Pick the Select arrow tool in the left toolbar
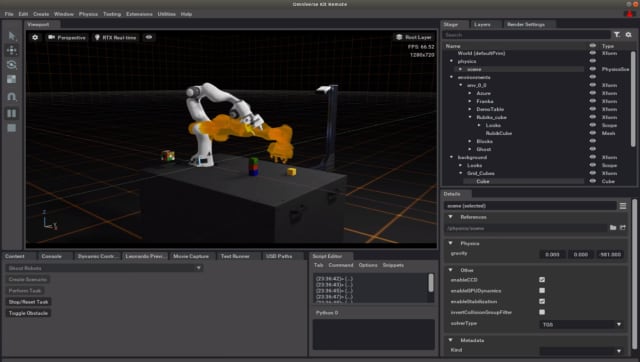Viewport: 640px width, 362px height. (x=12, y=36)
